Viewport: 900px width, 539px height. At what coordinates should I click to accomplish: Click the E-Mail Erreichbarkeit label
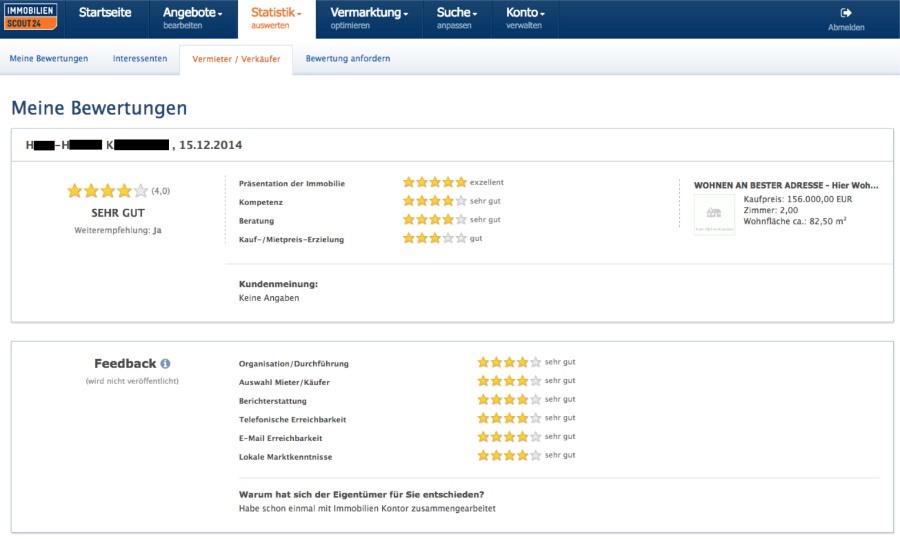(281, 439)
